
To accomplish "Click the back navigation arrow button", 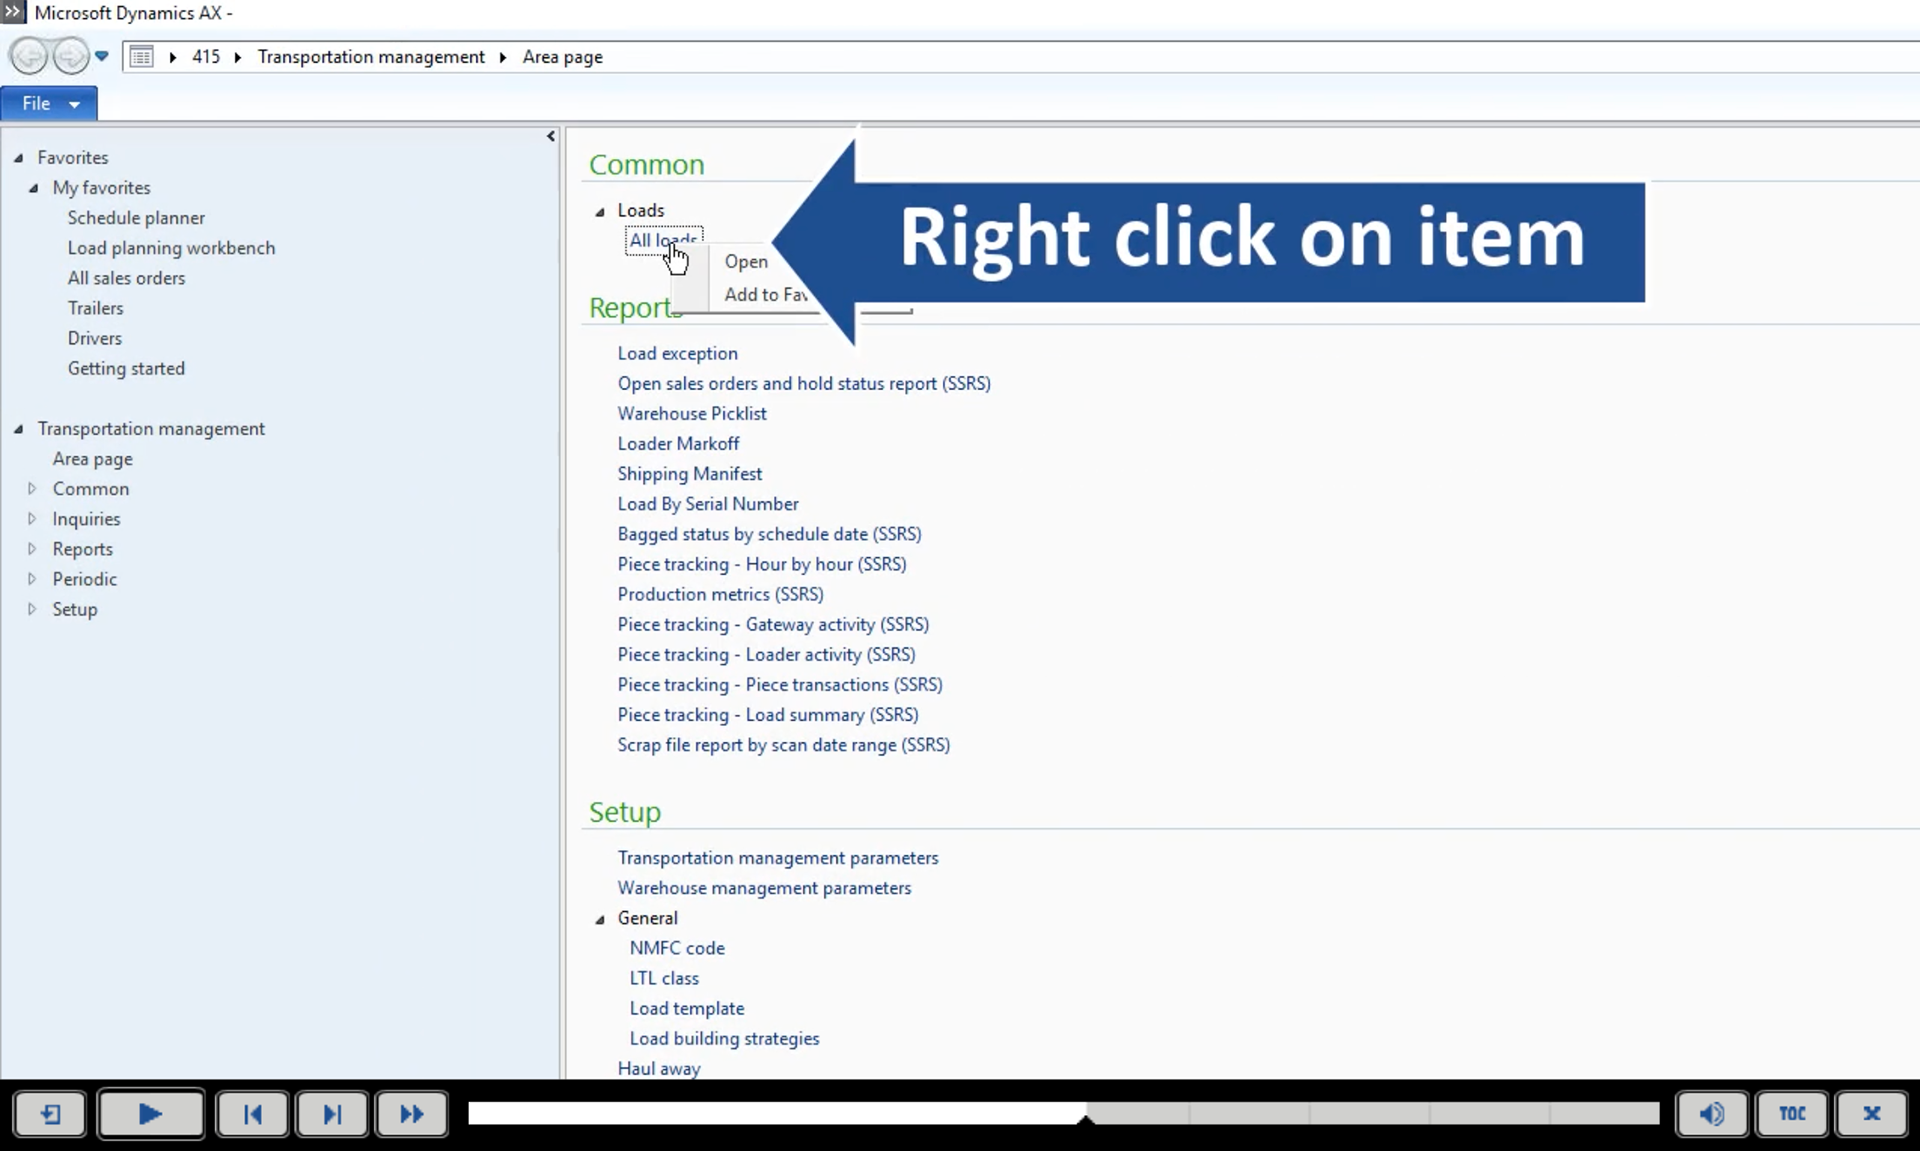I will pyautogui.click(x=29, y=56).
